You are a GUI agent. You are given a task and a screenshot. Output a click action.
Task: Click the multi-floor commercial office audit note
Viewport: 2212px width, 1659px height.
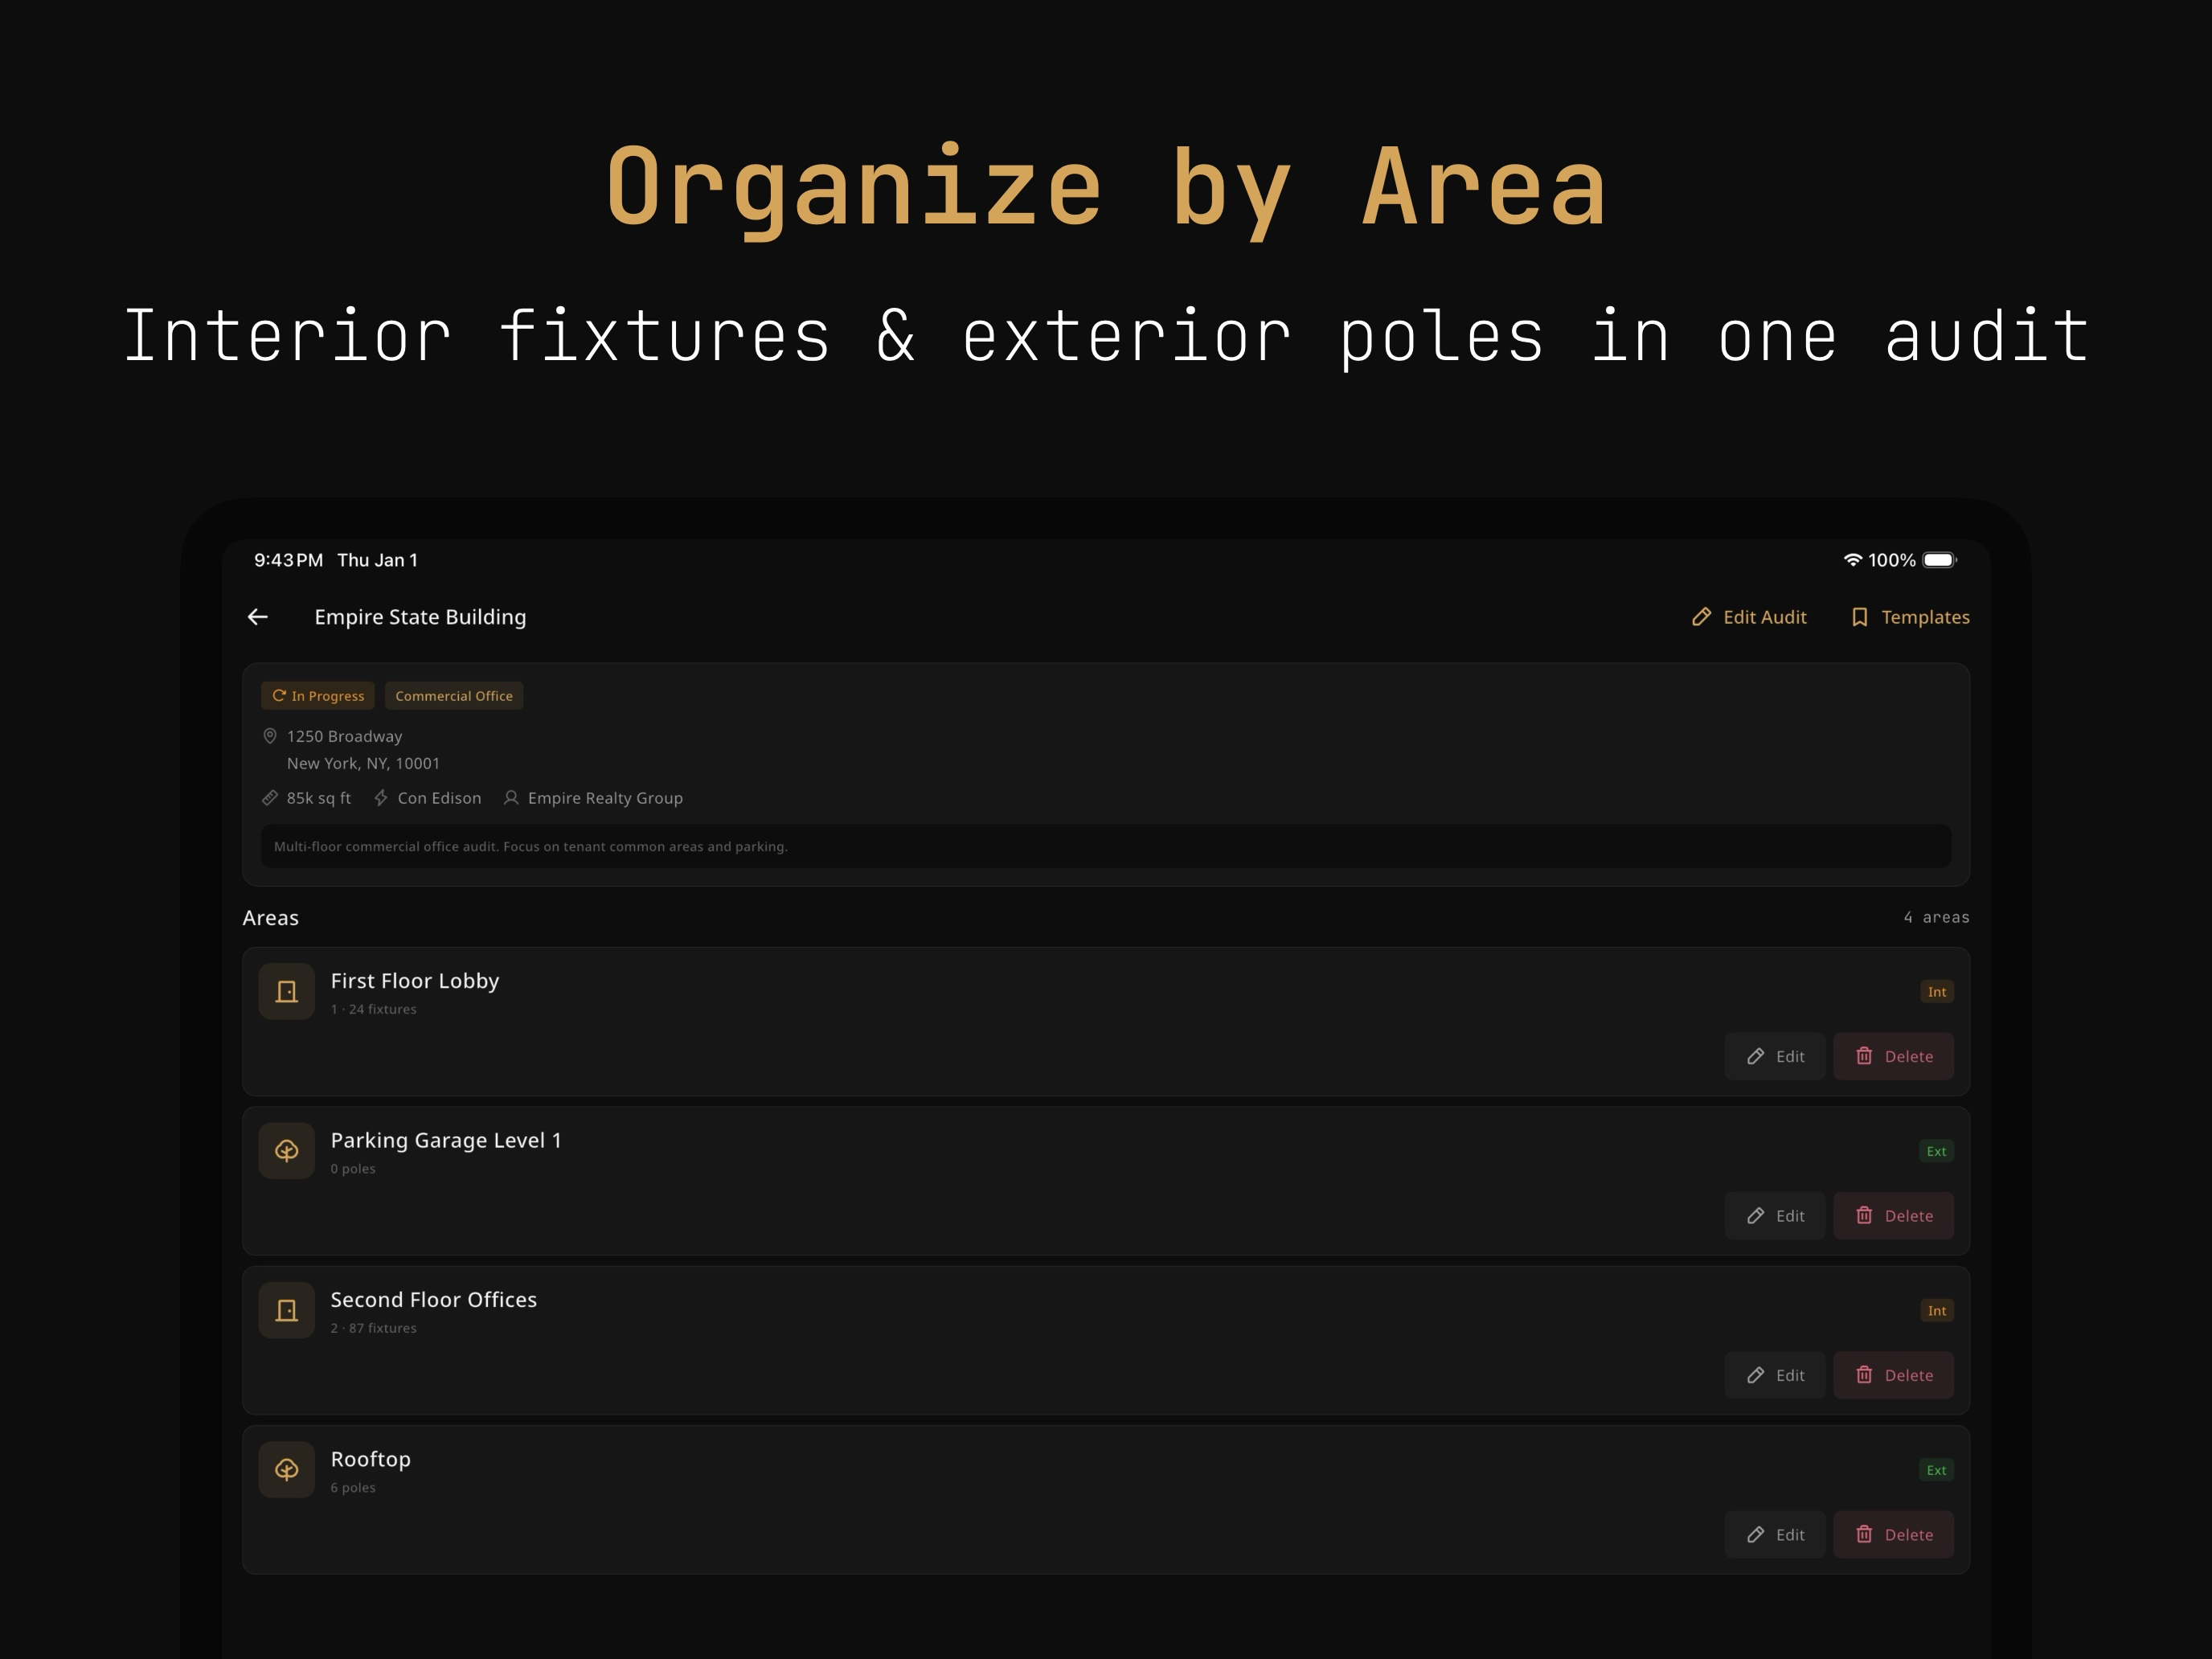1106,847
